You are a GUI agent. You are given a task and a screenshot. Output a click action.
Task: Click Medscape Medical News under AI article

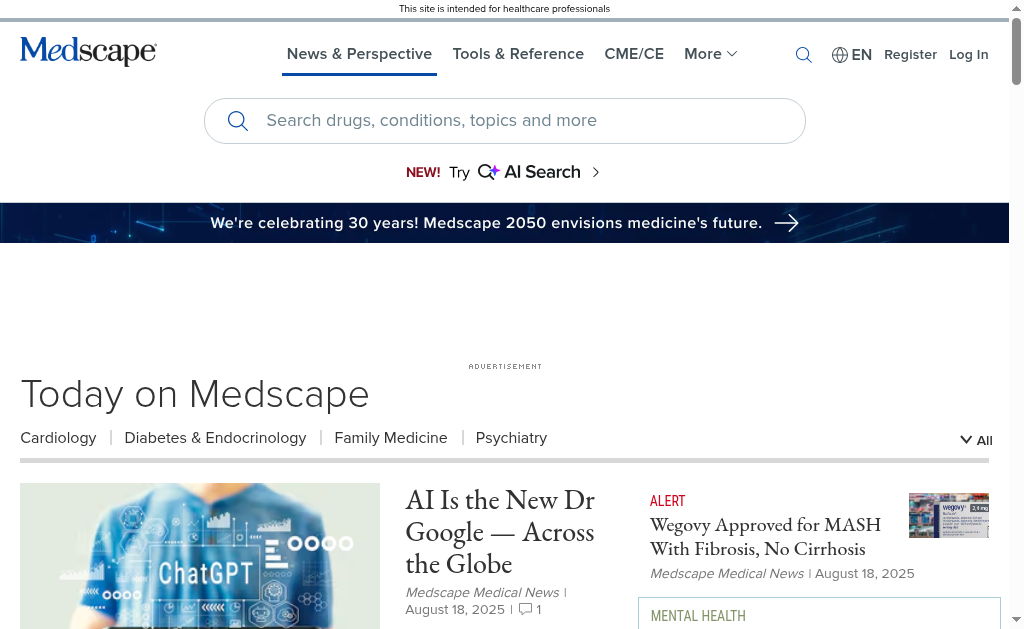482,592
